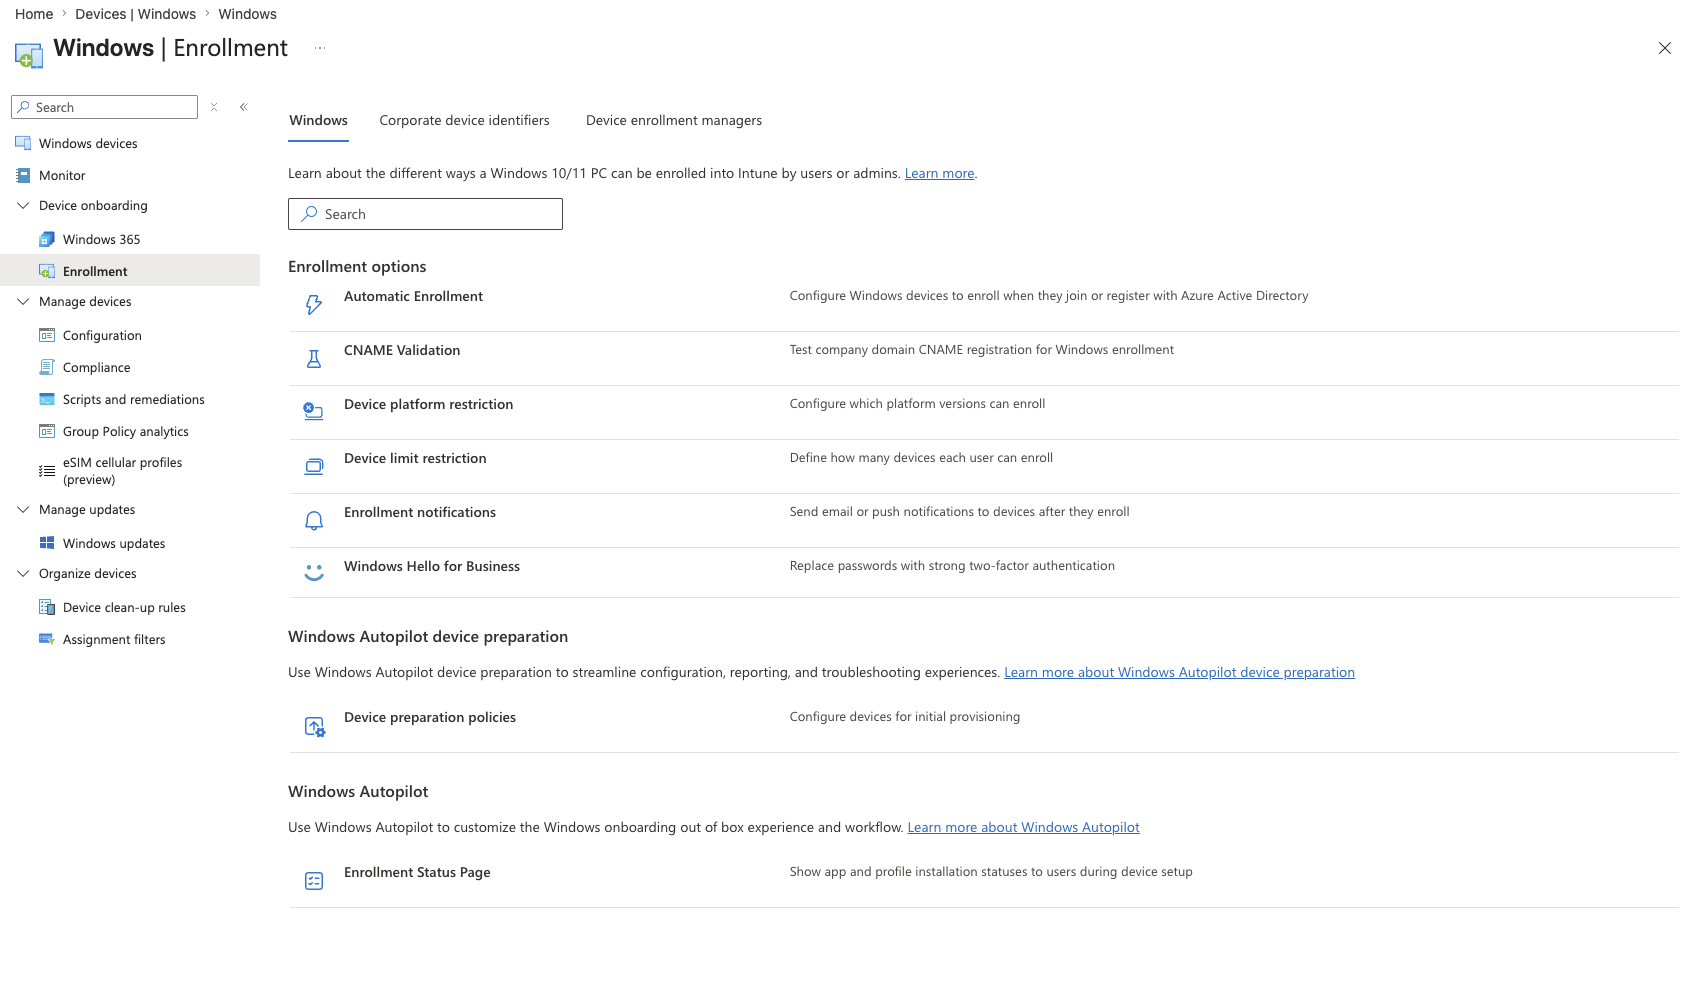Click the Automatic Enrollment lightning icon
The height and width of the screenshot is (995, 1690).
click(314, 304)
